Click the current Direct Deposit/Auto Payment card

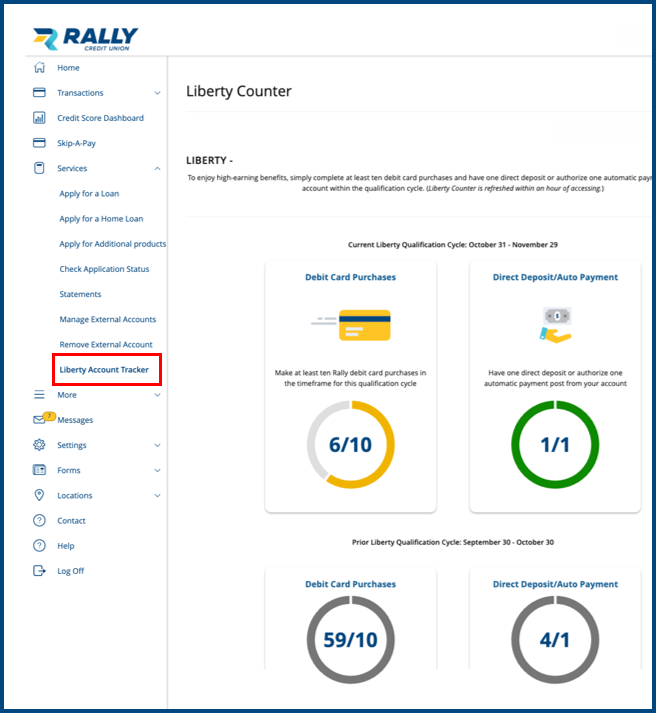click(555, 385)
